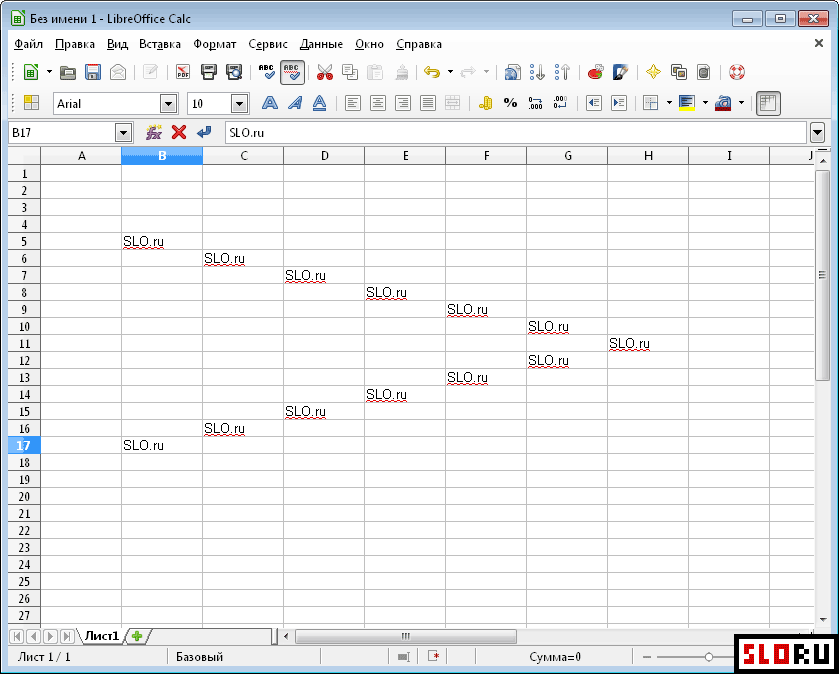Decrease the indent

[x=594, y=103]
